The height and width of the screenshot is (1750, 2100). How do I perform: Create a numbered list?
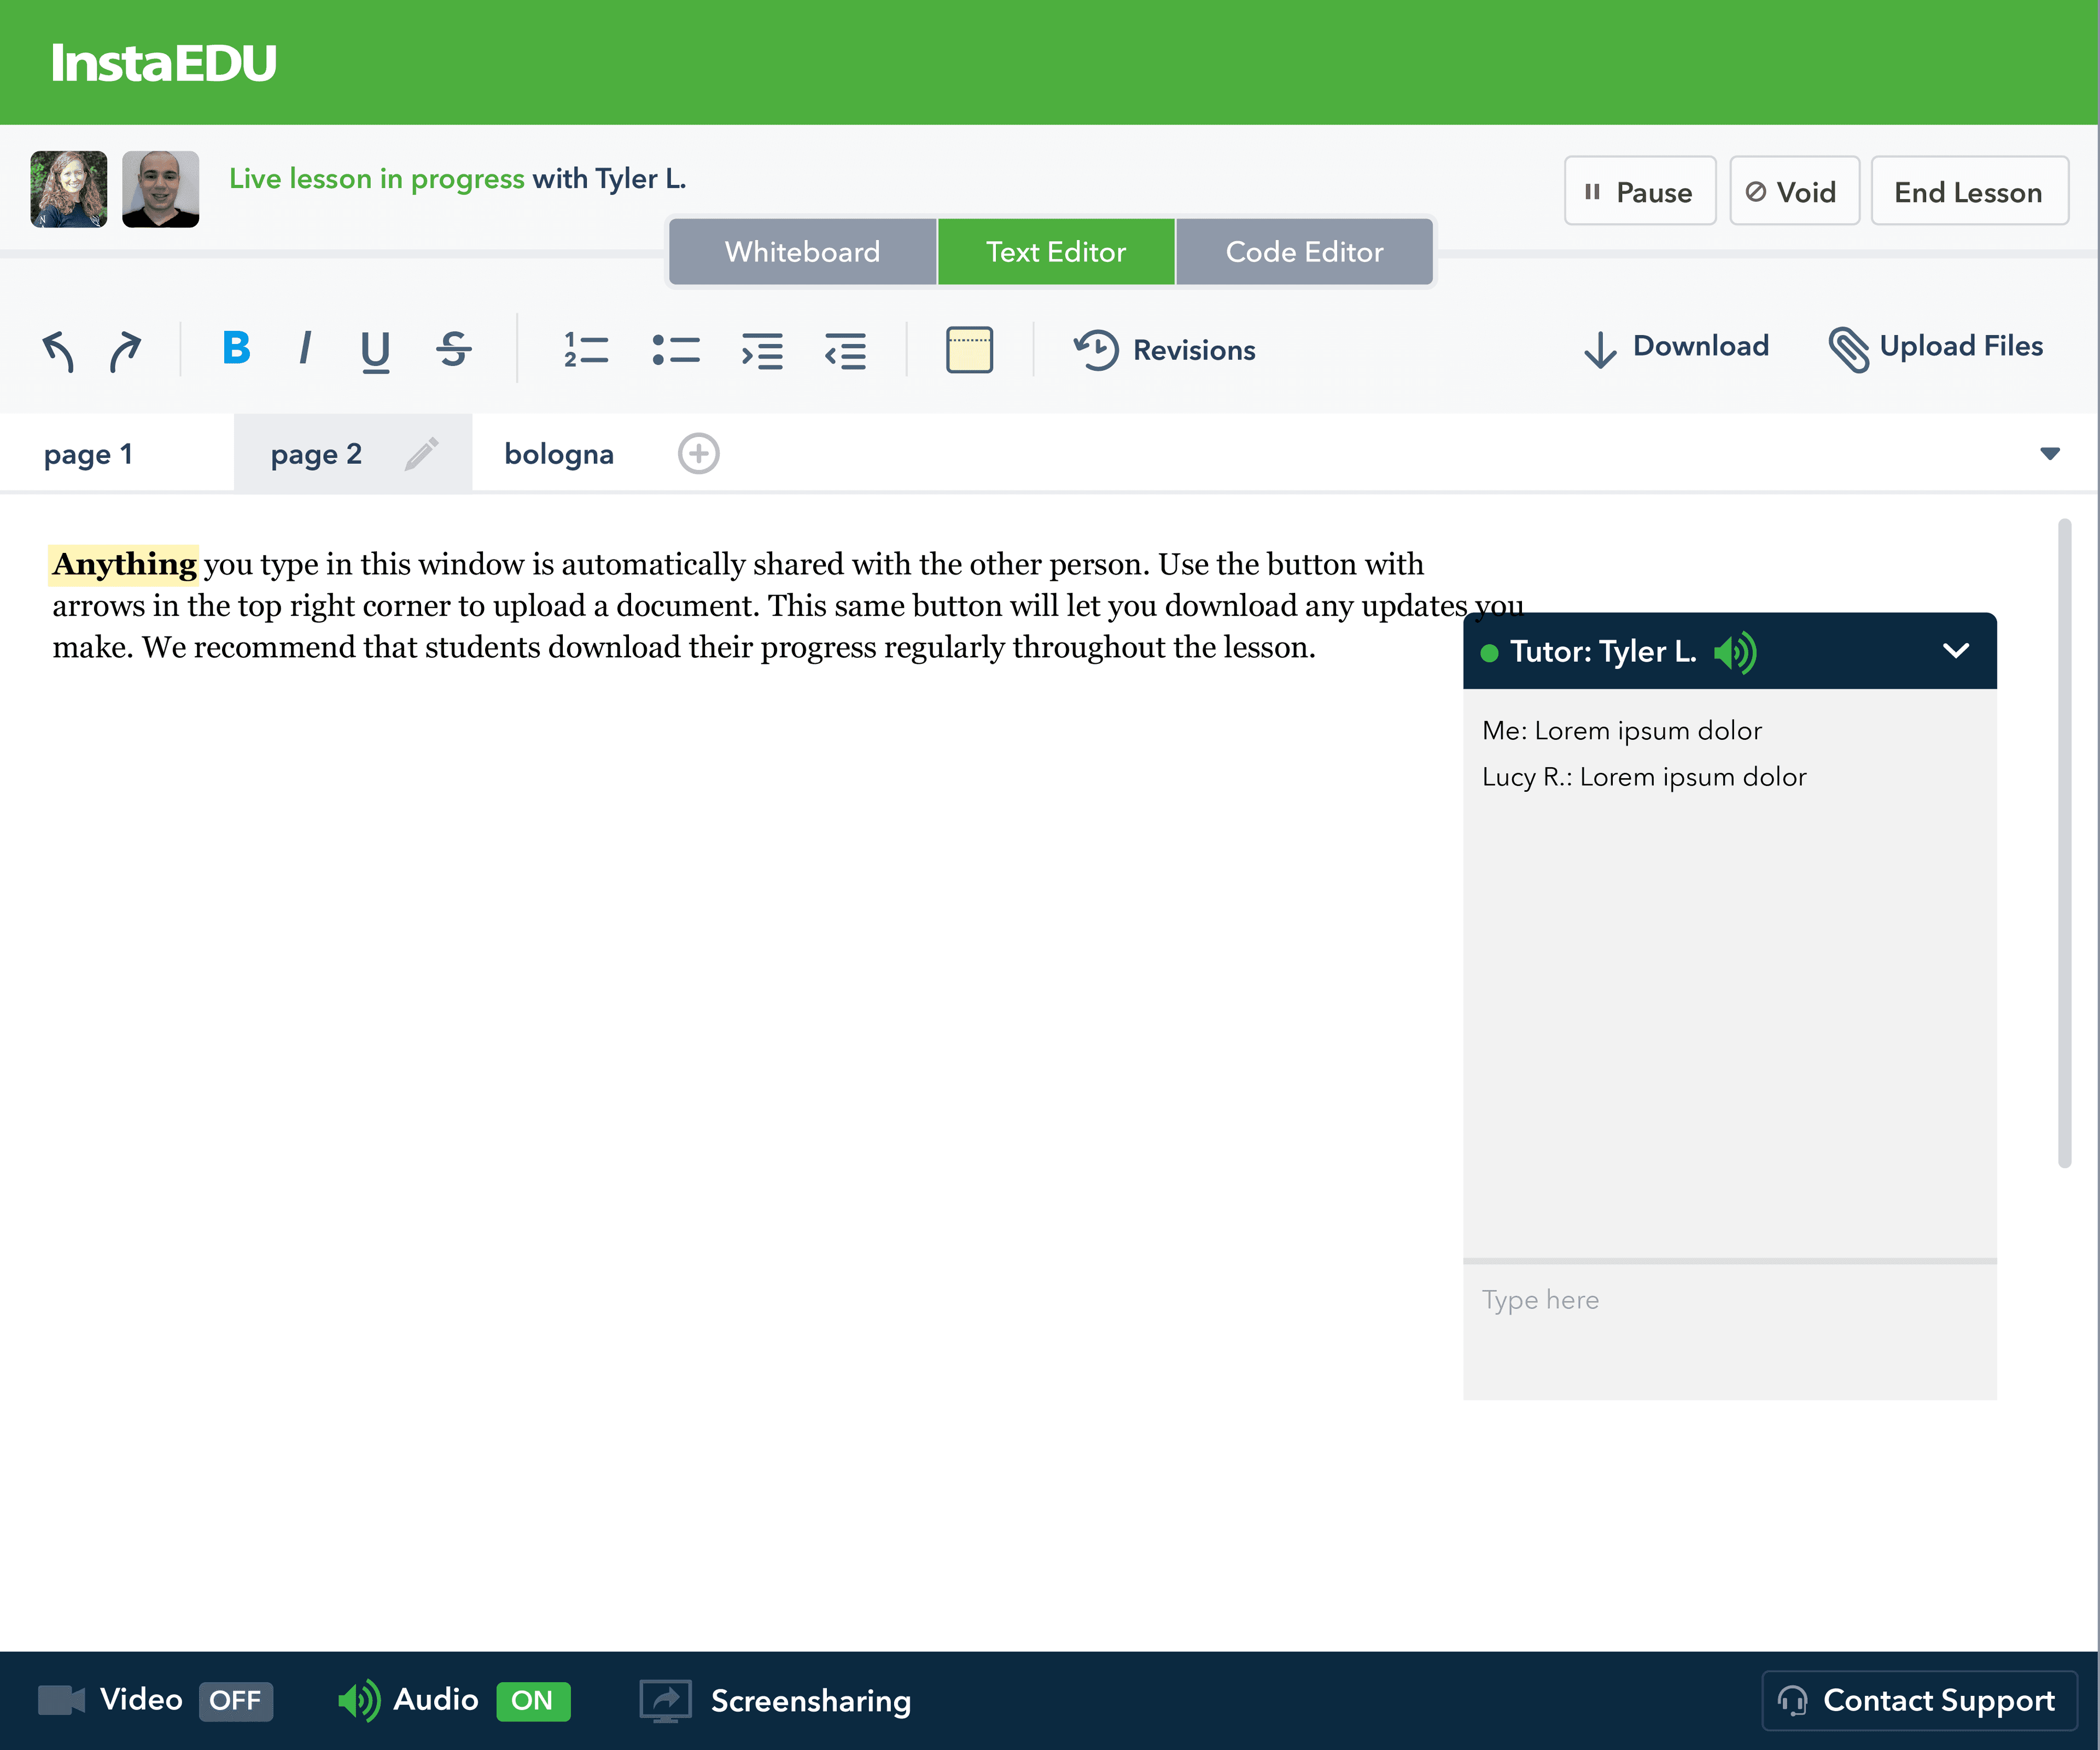point(587,350)
